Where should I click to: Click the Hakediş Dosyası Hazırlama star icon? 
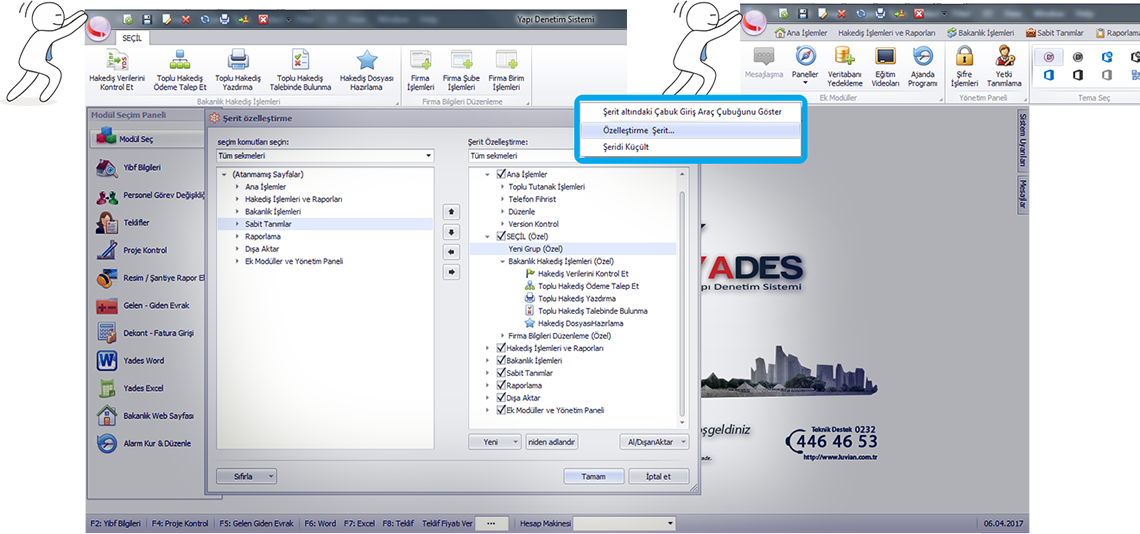click(x=367, y=60)
